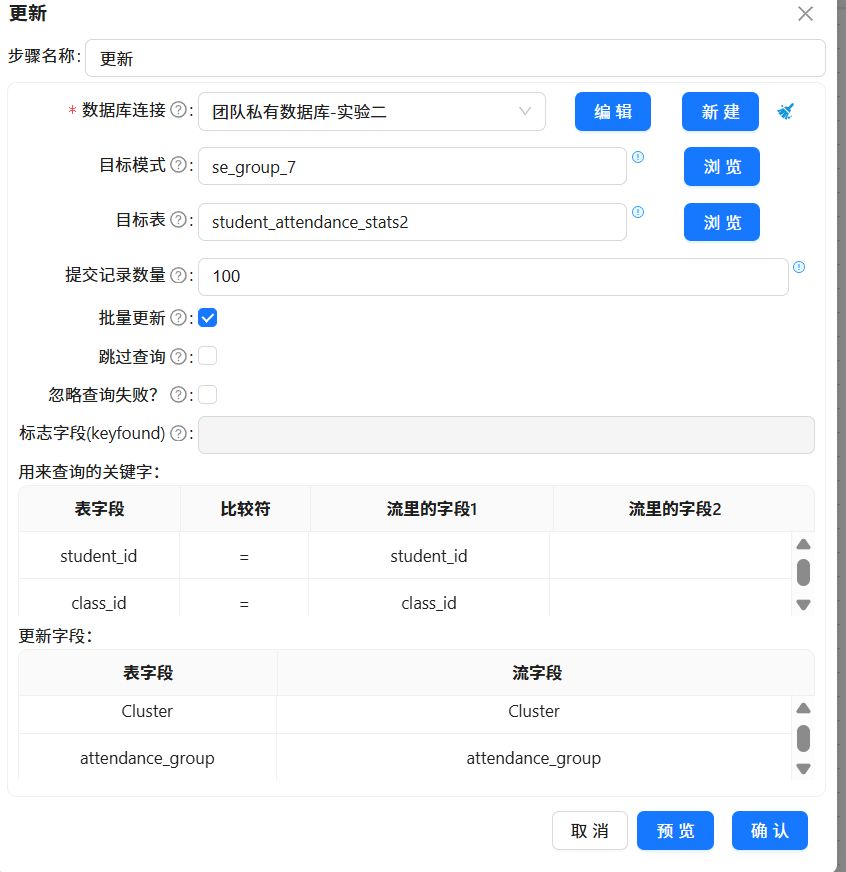
Task: Click the 预览 button
Action: [x=675, y=830]
